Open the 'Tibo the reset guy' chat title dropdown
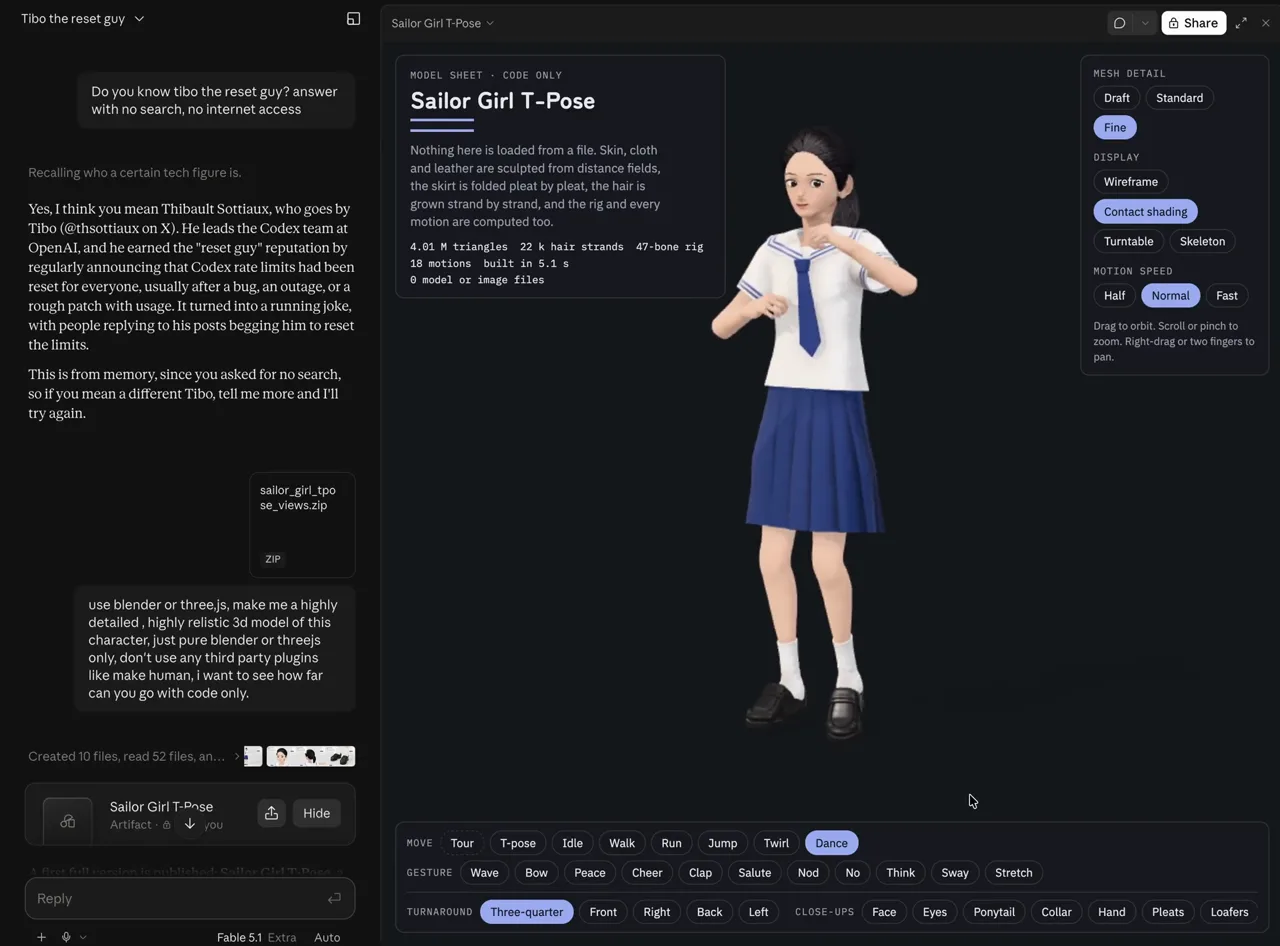1280x946 pixels. 83,19
